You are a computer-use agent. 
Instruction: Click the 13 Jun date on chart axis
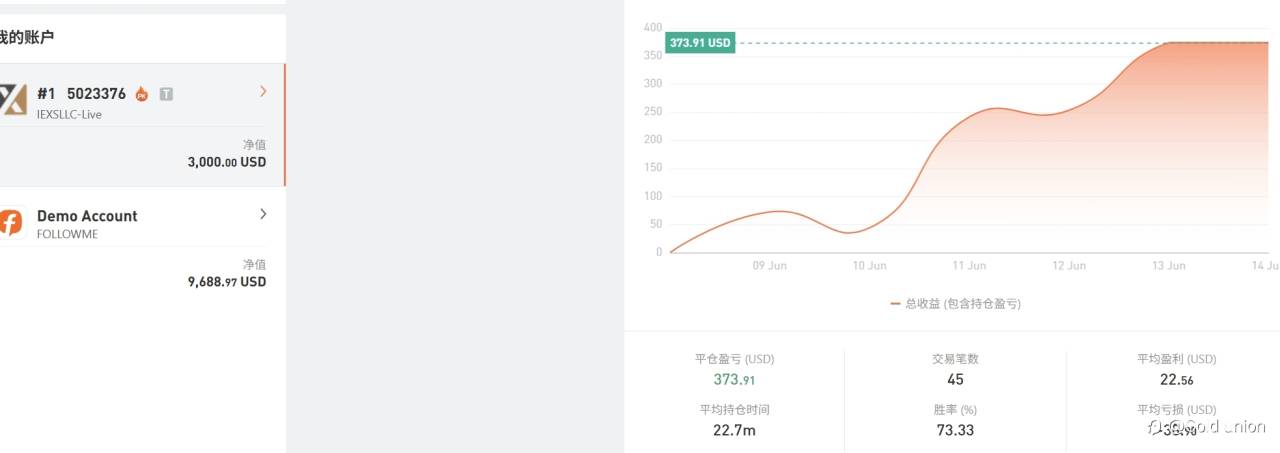(x=1168, y=266)
